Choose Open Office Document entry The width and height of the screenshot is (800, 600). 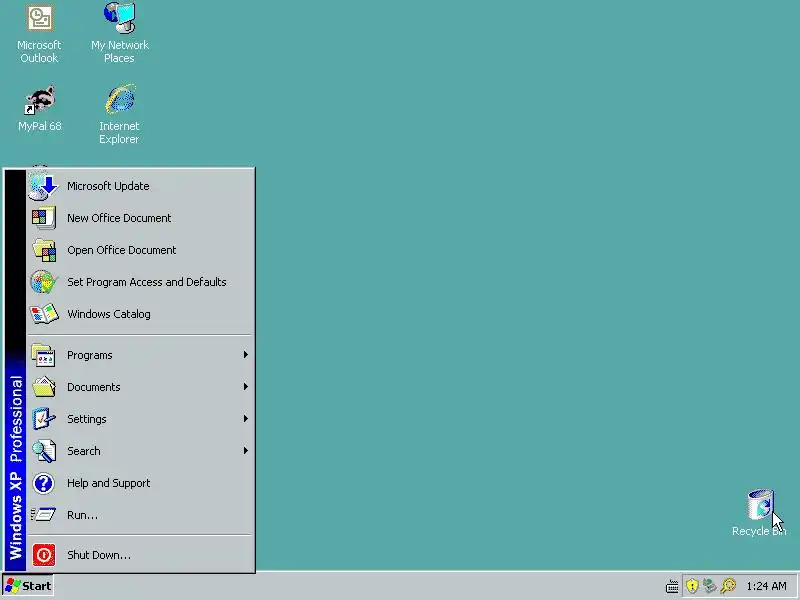(x=140, y=250)
